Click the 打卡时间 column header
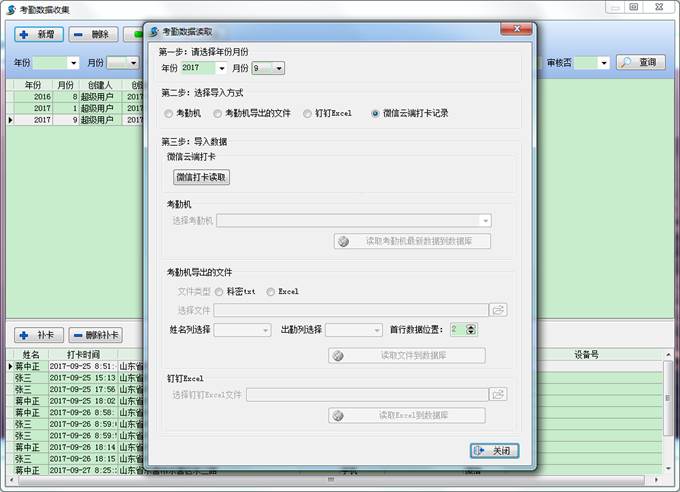680x492 pixels. point(82,354)
